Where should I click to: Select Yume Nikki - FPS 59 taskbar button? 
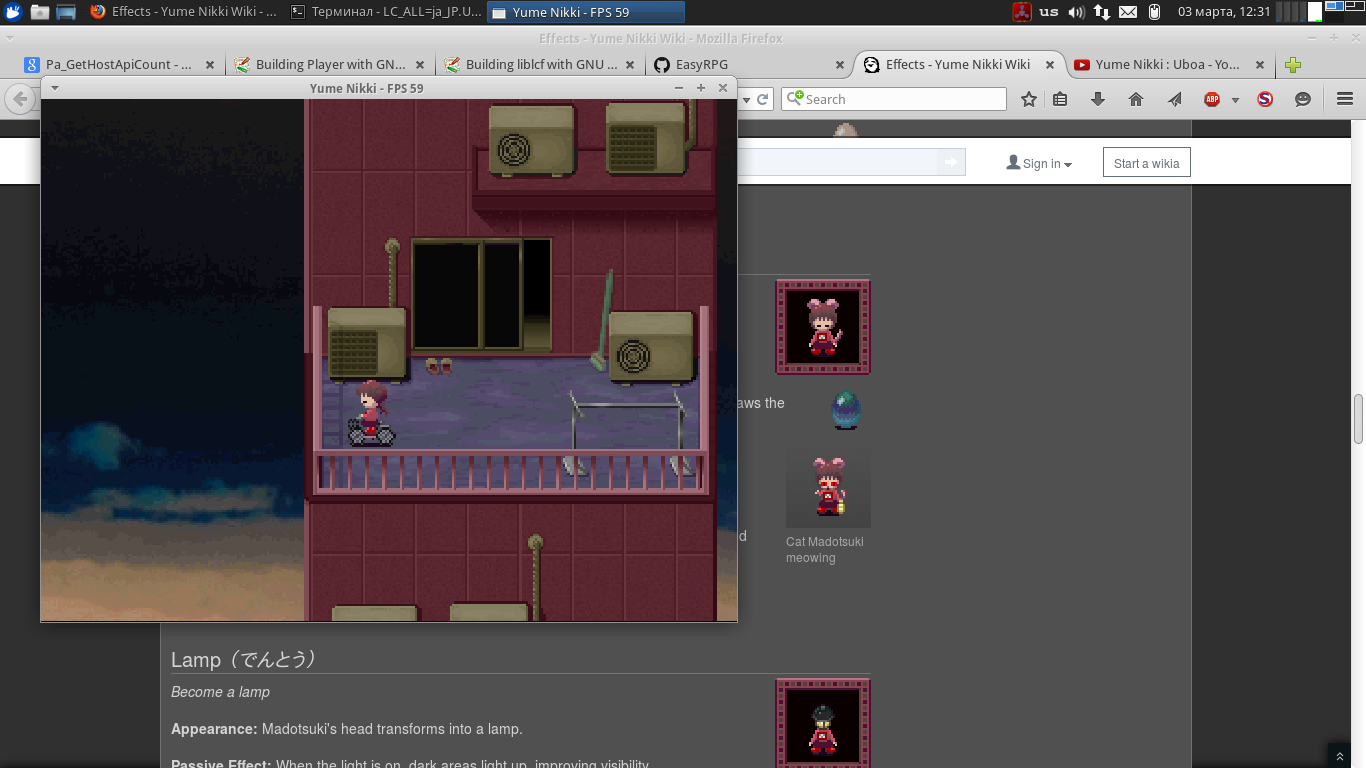[x=586, y=12]
